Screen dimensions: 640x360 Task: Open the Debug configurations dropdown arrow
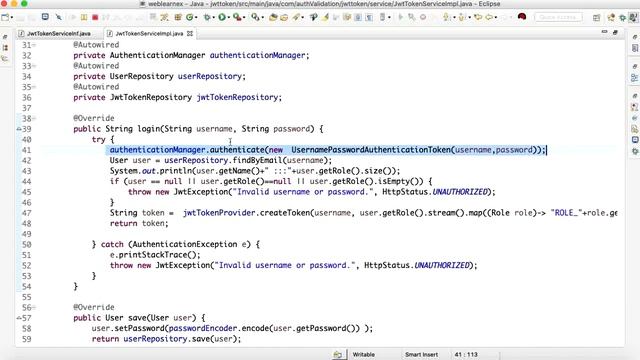pyautogui.click(x=213, y=18)
